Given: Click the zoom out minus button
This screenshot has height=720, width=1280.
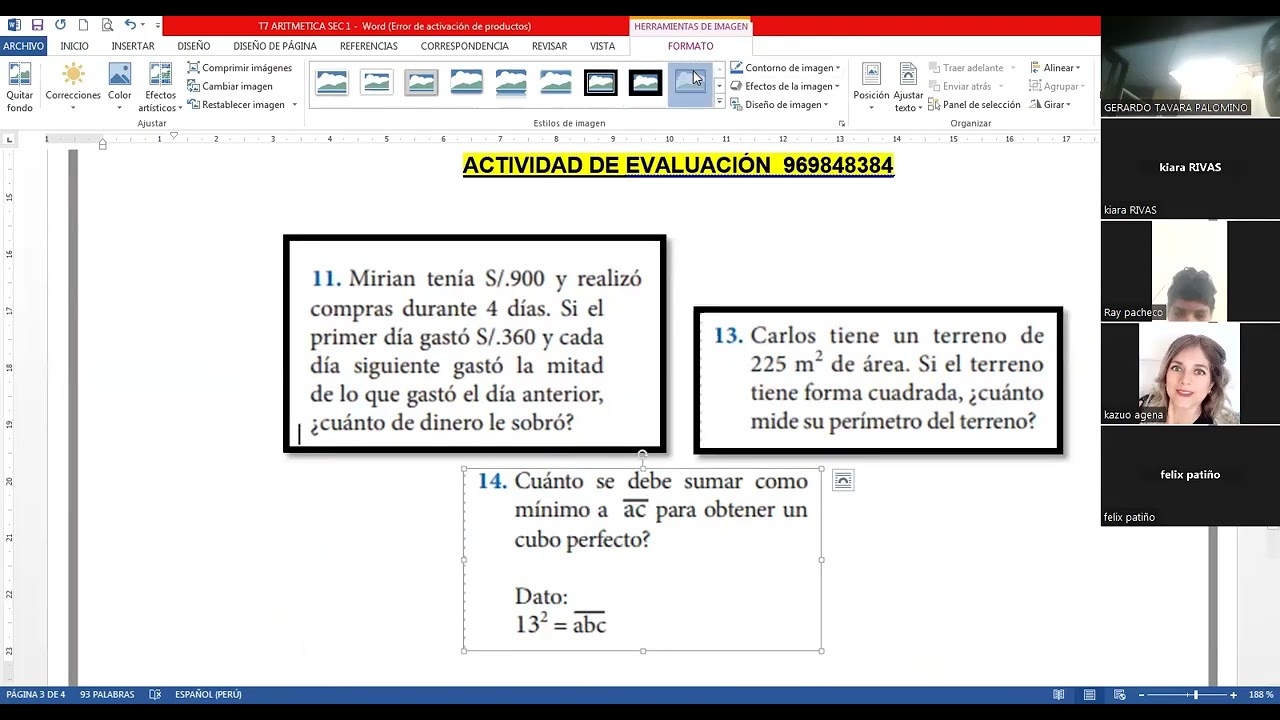Looking at the screenshot, I should 1140,694.
